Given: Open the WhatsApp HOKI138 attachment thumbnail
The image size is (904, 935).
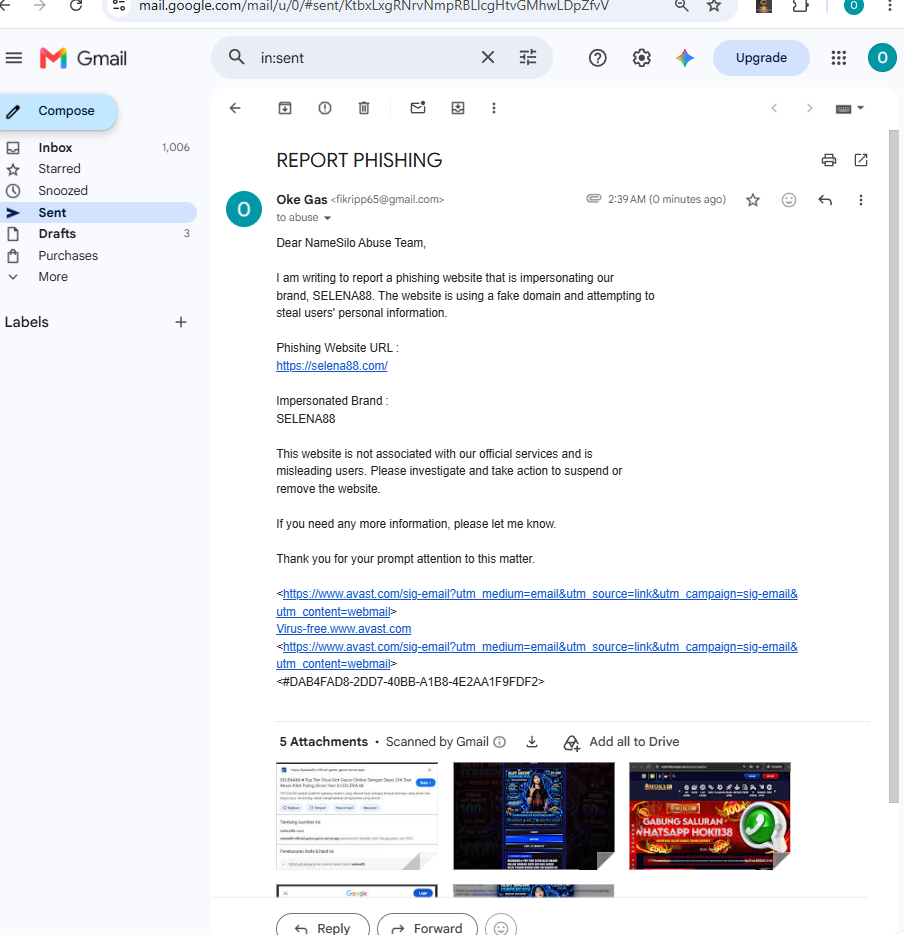Looking at the screenshot, I should point(710,816).
